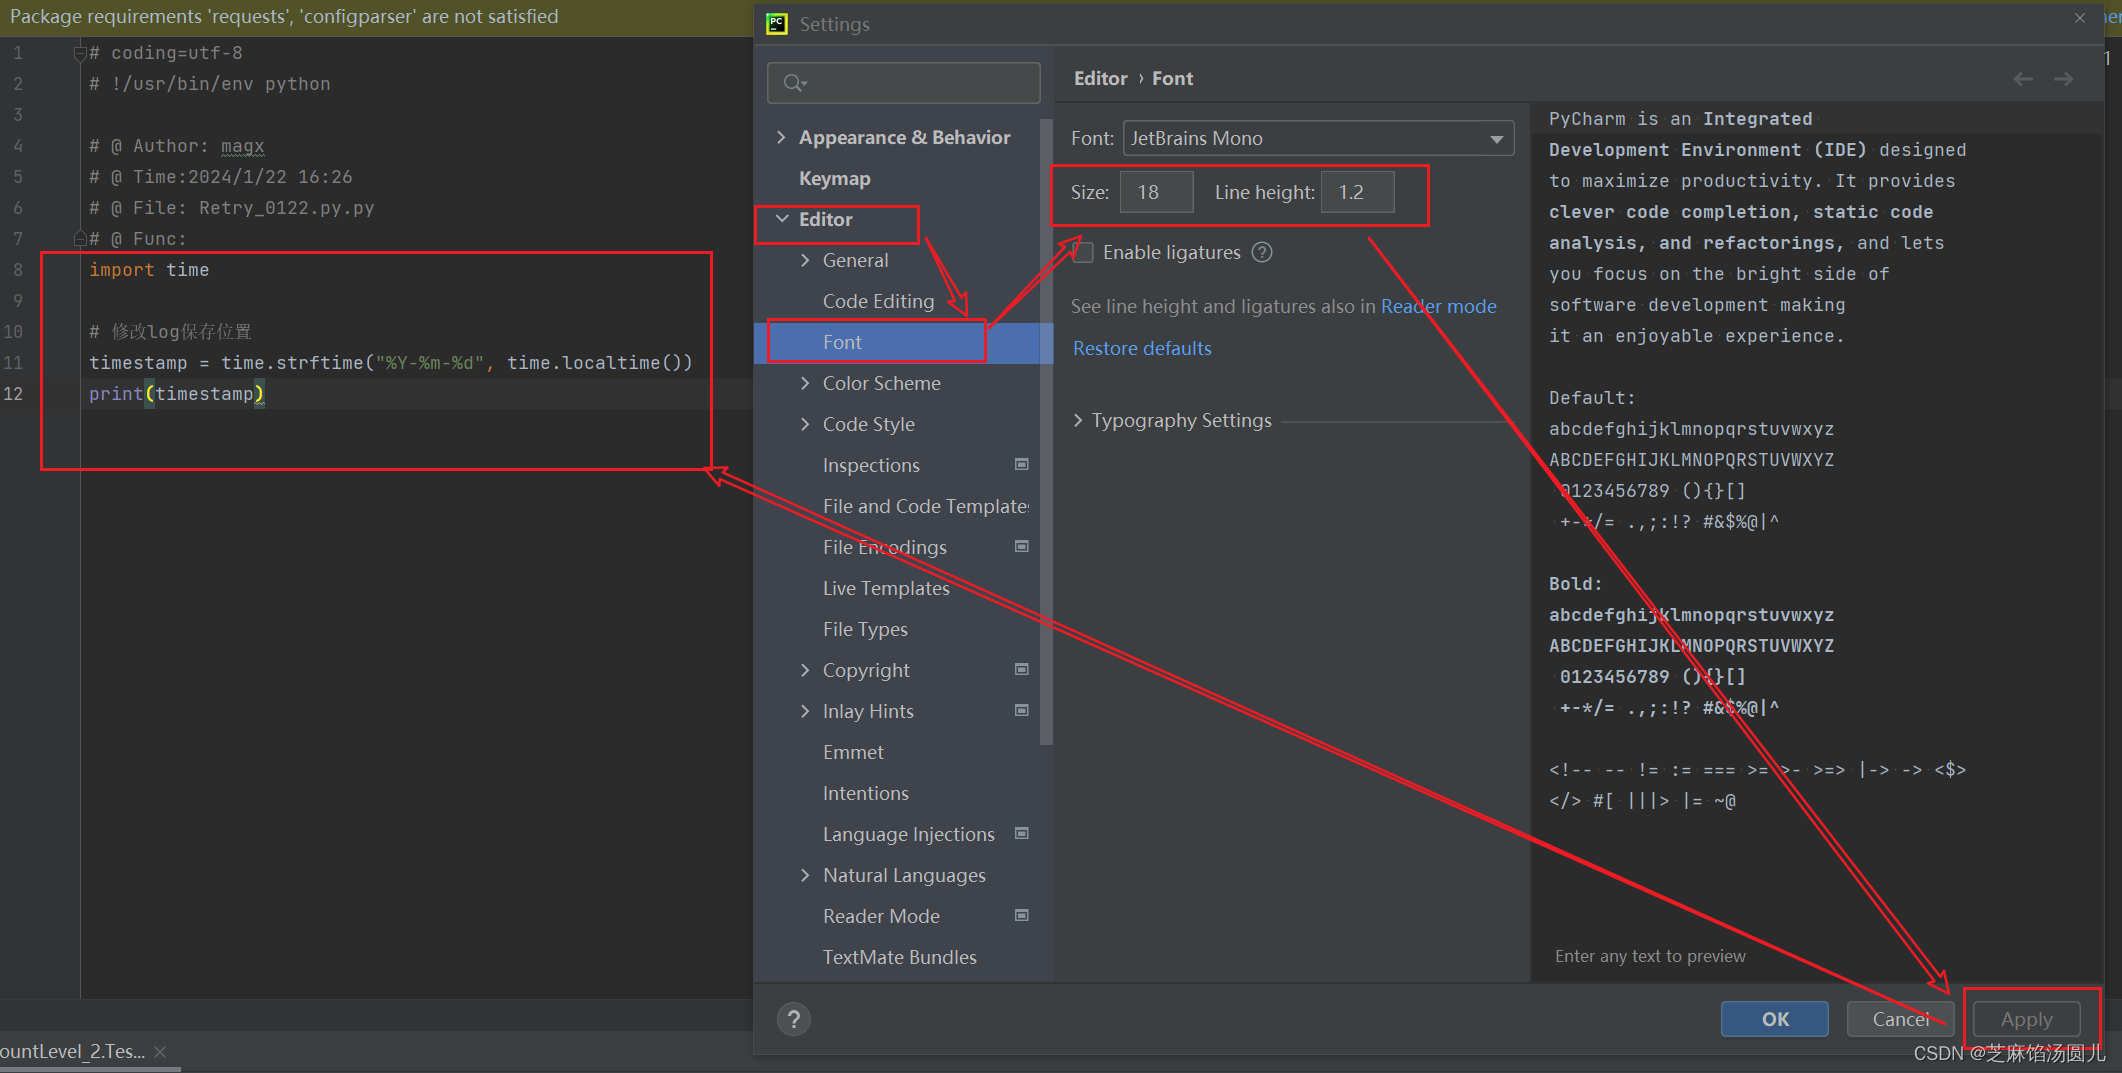The width and height of the screenshot is (2122, 1073).
Task: Open Reader Mode settings page
Action: 881,916
